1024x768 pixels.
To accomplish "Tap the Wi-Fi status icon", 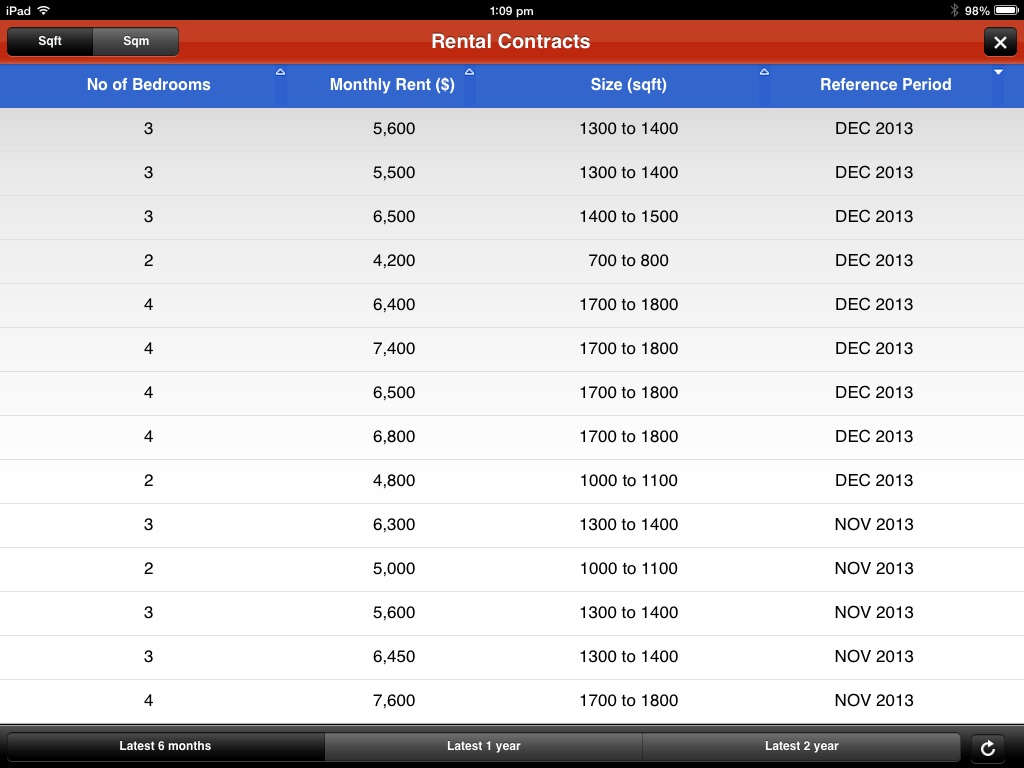I will click(43, 10).
